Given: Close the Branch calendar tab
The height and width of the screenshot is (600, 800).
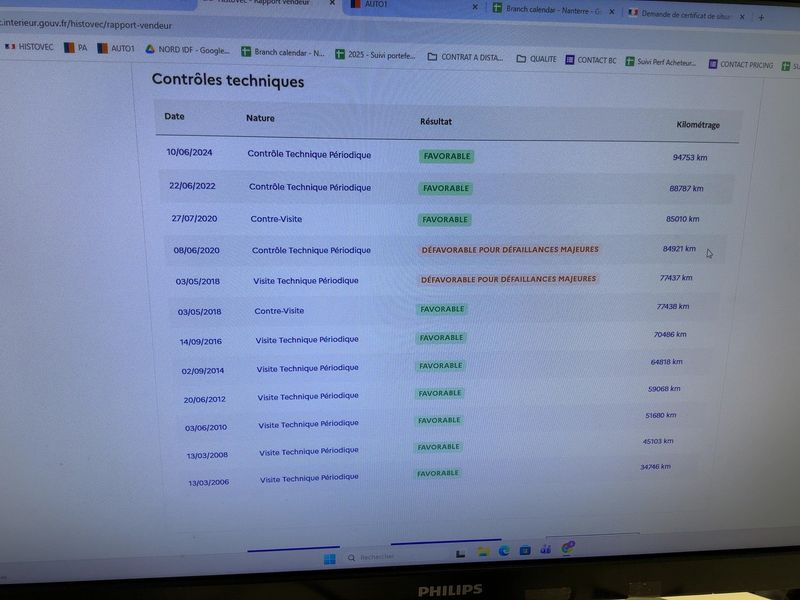Looking at the screenshot, I should pyautogui.click(x=612, y=11).
